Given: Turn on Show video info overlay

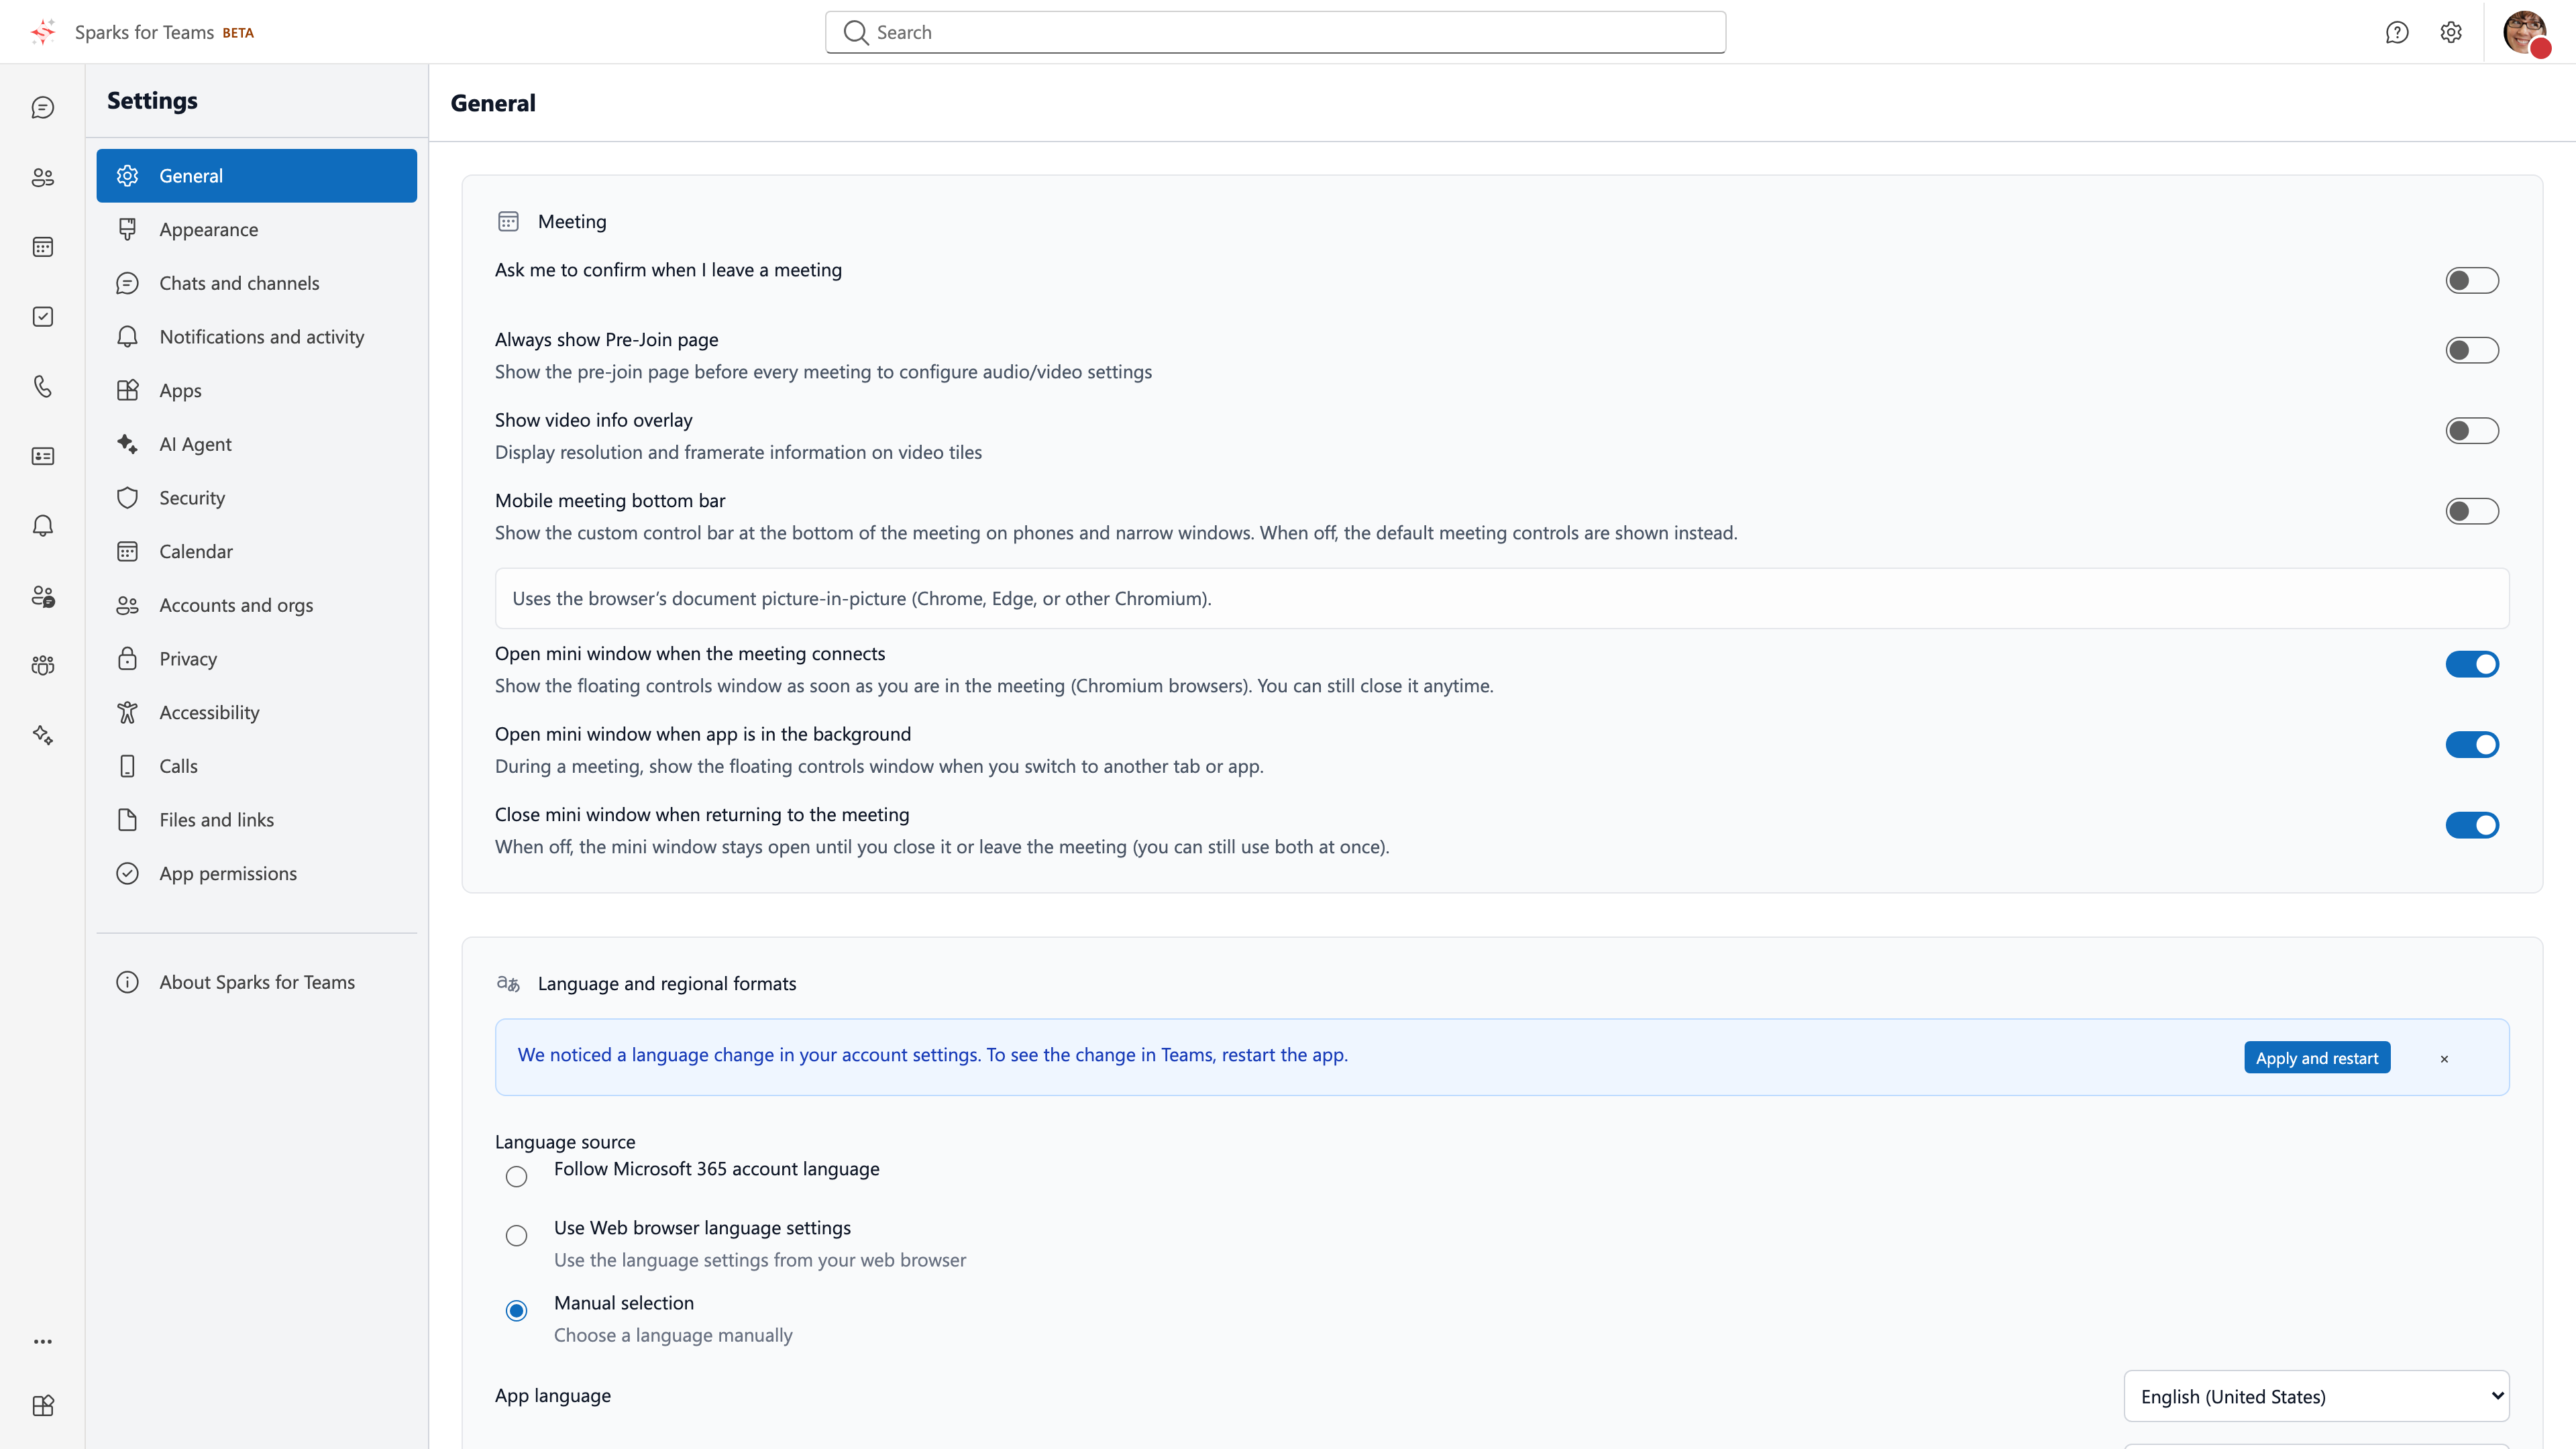Looking at the screenshot, I should (x=2472, y=431).
